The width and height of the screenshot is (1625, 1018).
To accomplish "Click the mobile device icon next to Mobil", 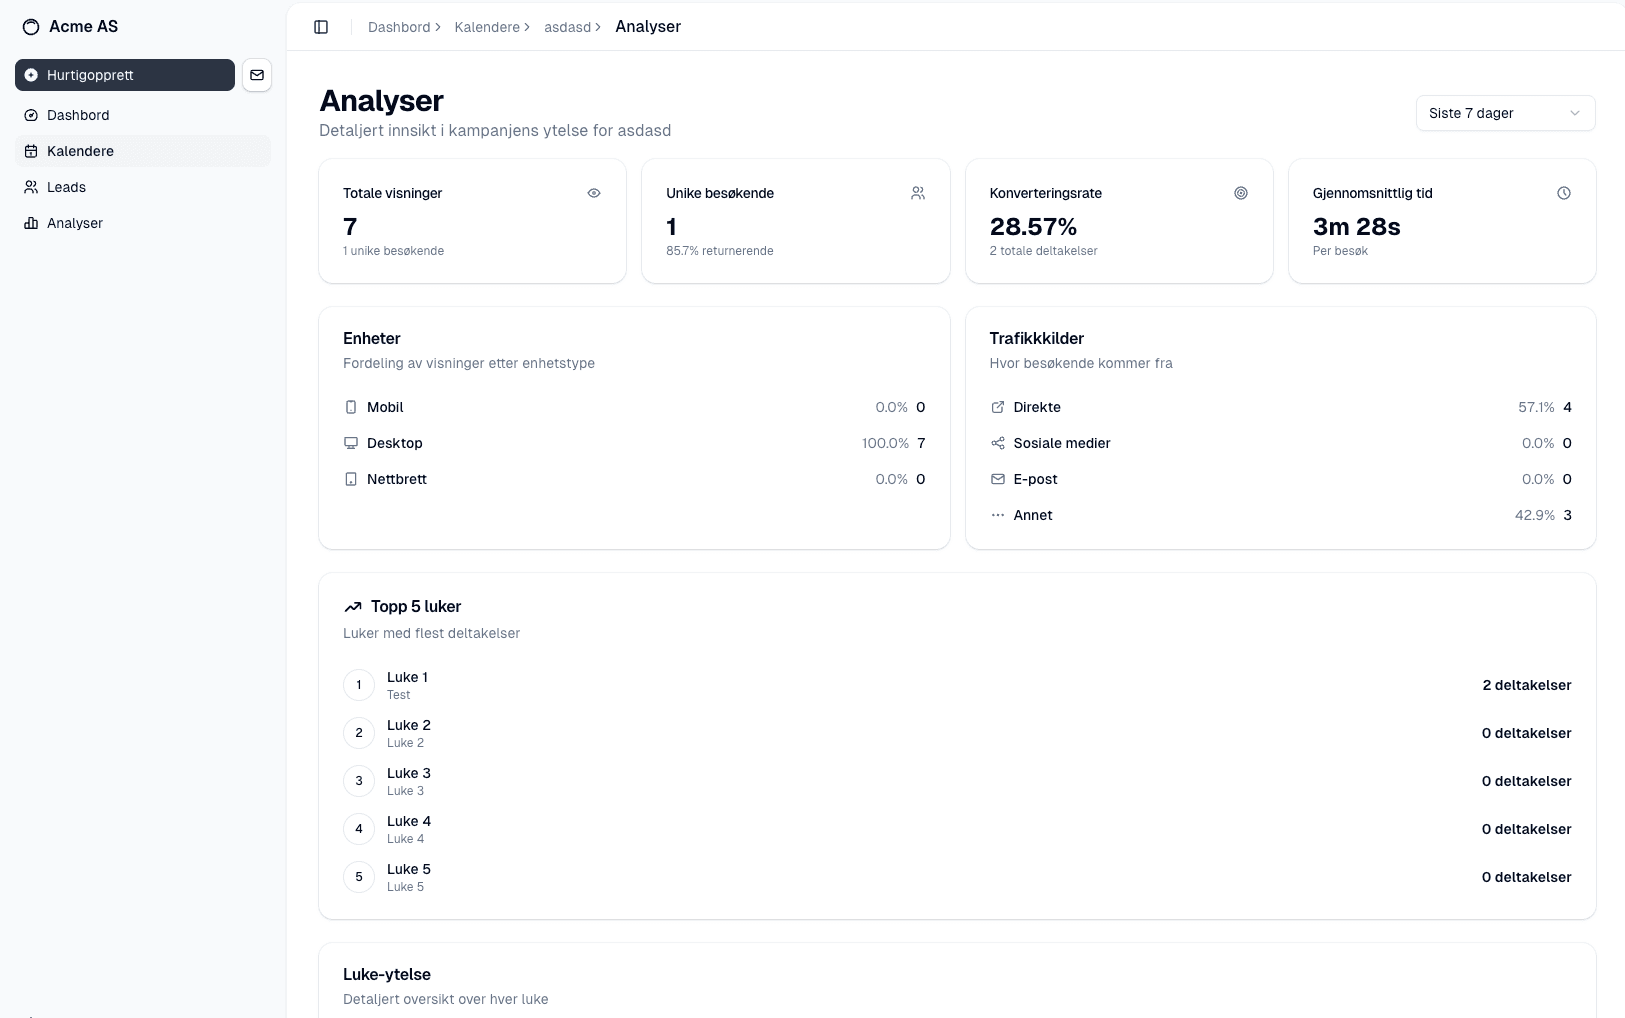I will [x=350, y=407].
